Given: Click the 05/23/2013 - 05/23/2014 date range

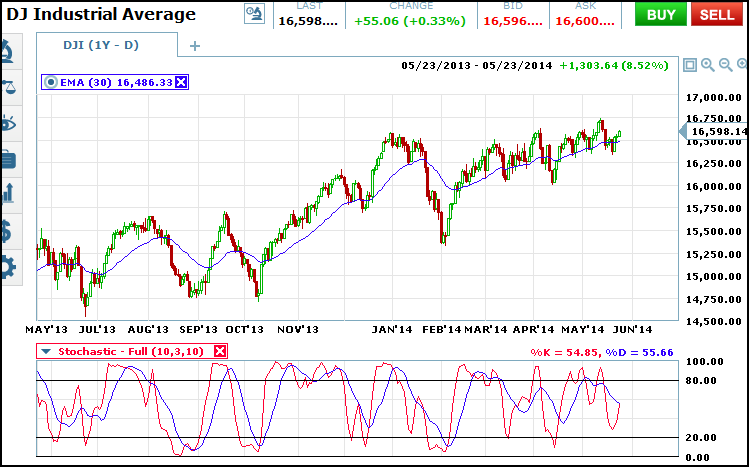Looking at the screenshot, I should [x=477, y=65].
